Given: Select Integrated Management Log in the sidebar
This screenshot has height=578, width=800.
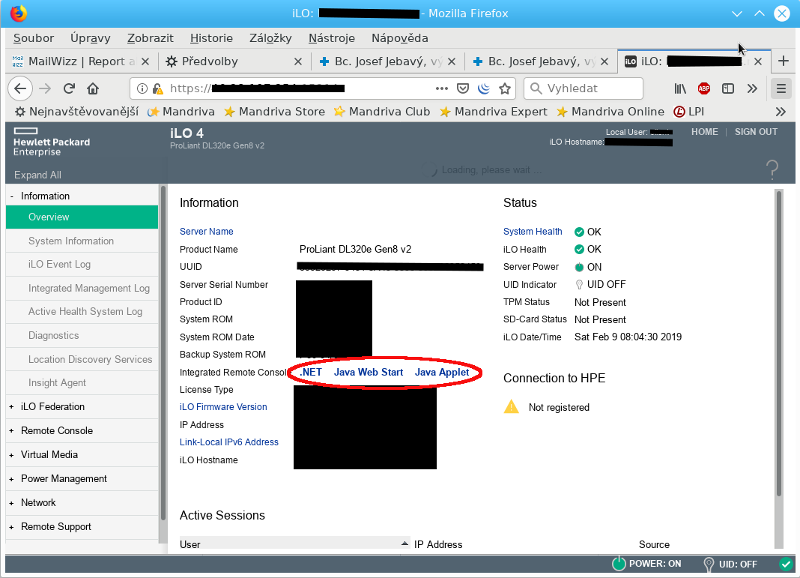Looking at the screenshot, I should [x=82, y=288].
